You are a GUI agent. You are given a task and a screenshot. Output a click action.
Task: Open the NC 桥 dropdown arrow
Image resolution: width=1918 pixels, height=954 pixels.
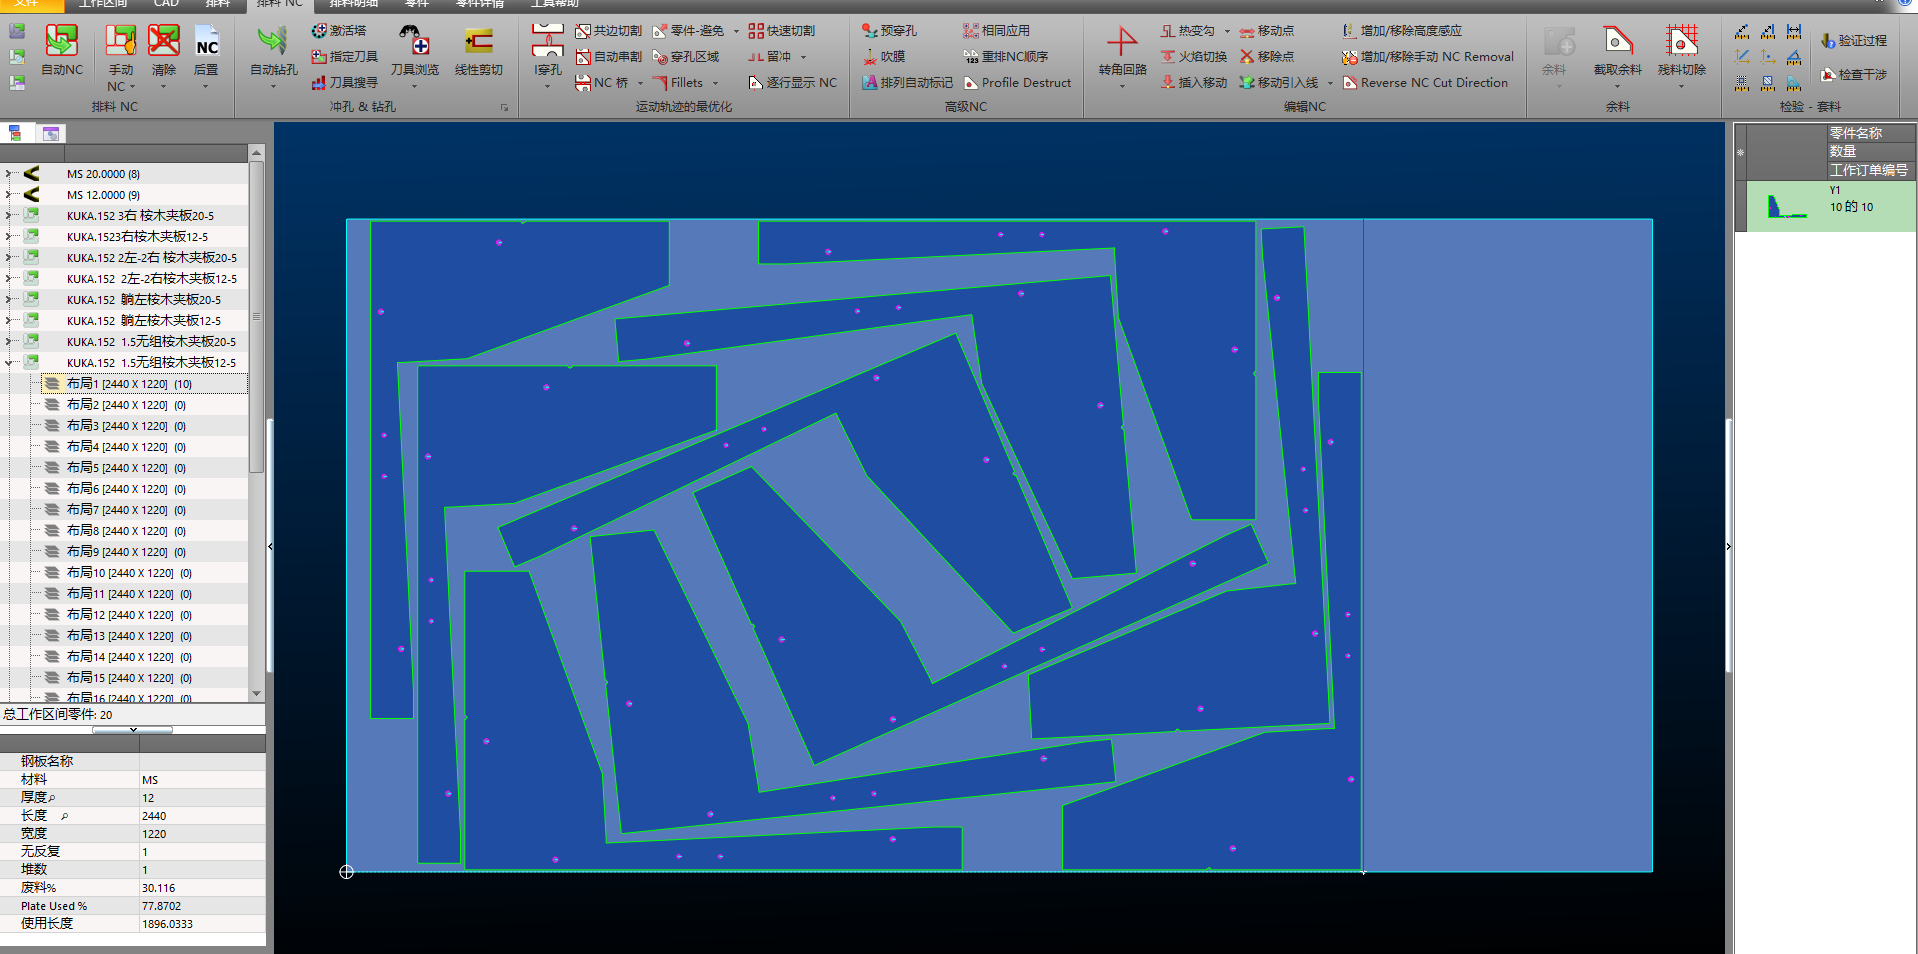(640, 83)
